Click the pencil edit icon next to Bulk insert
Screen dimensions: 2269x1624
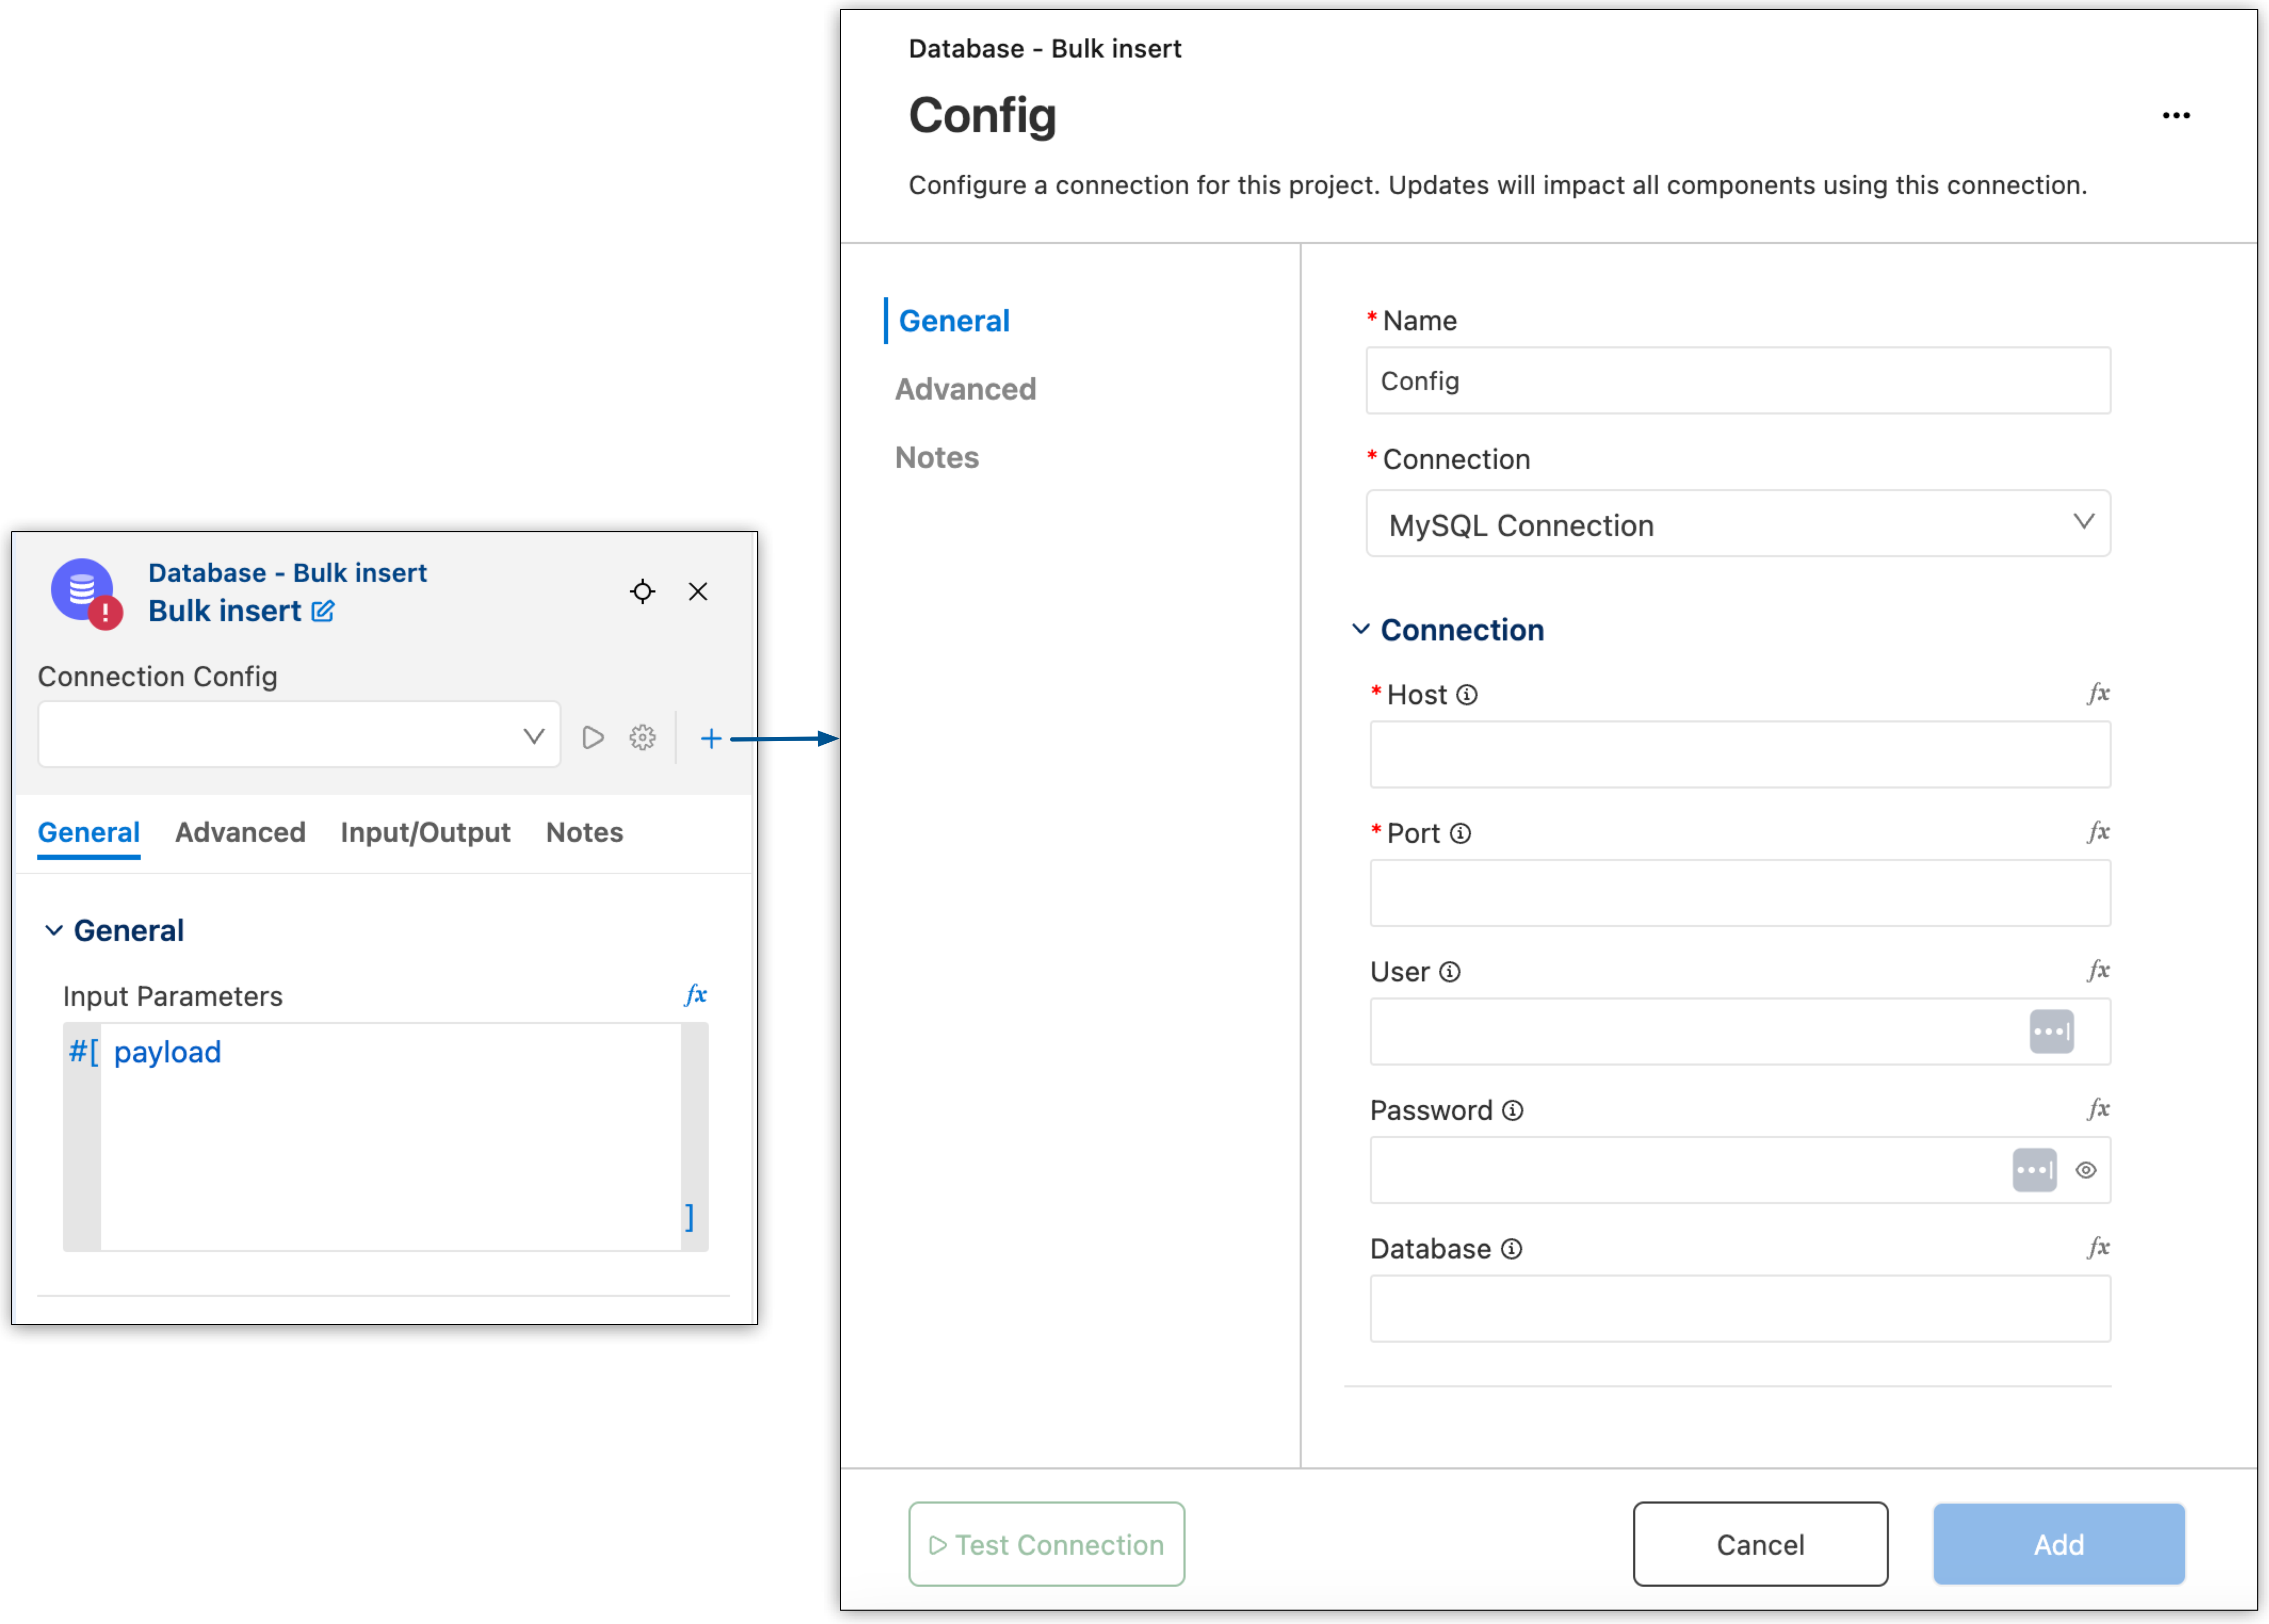tap(322, 611)
